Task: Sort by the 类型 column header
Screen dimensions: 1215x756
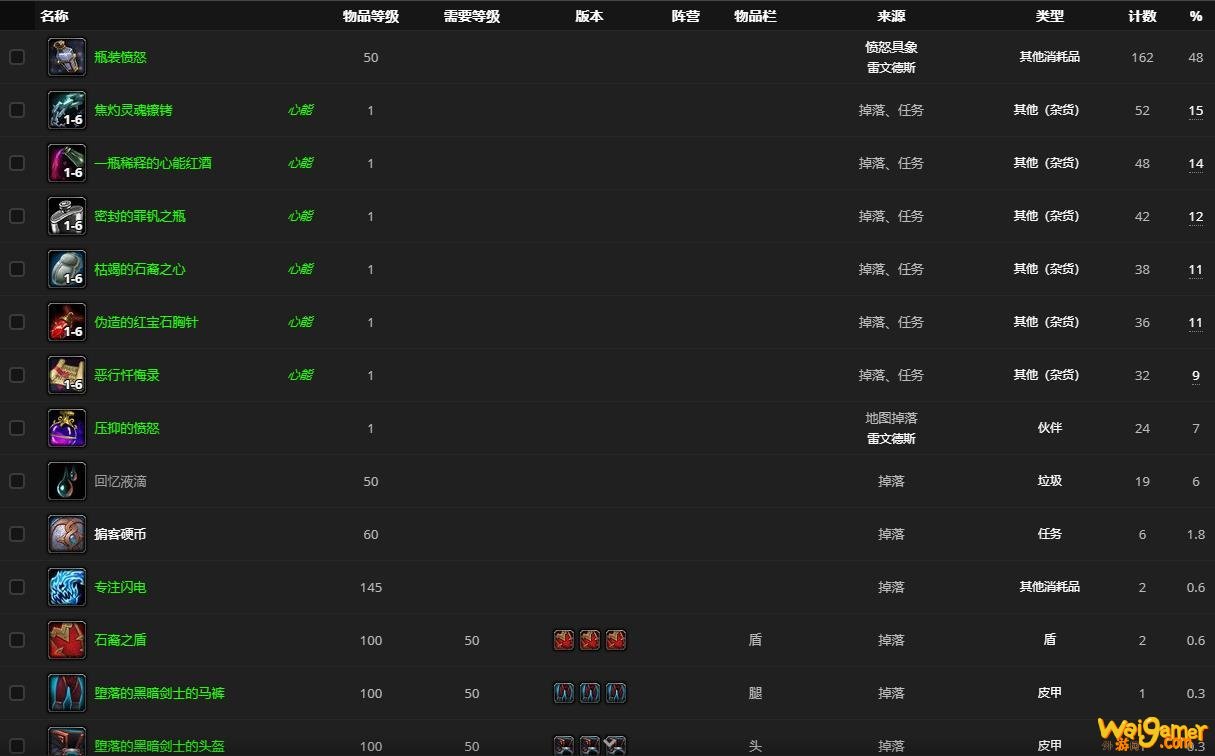Action: pos(1050,16)
